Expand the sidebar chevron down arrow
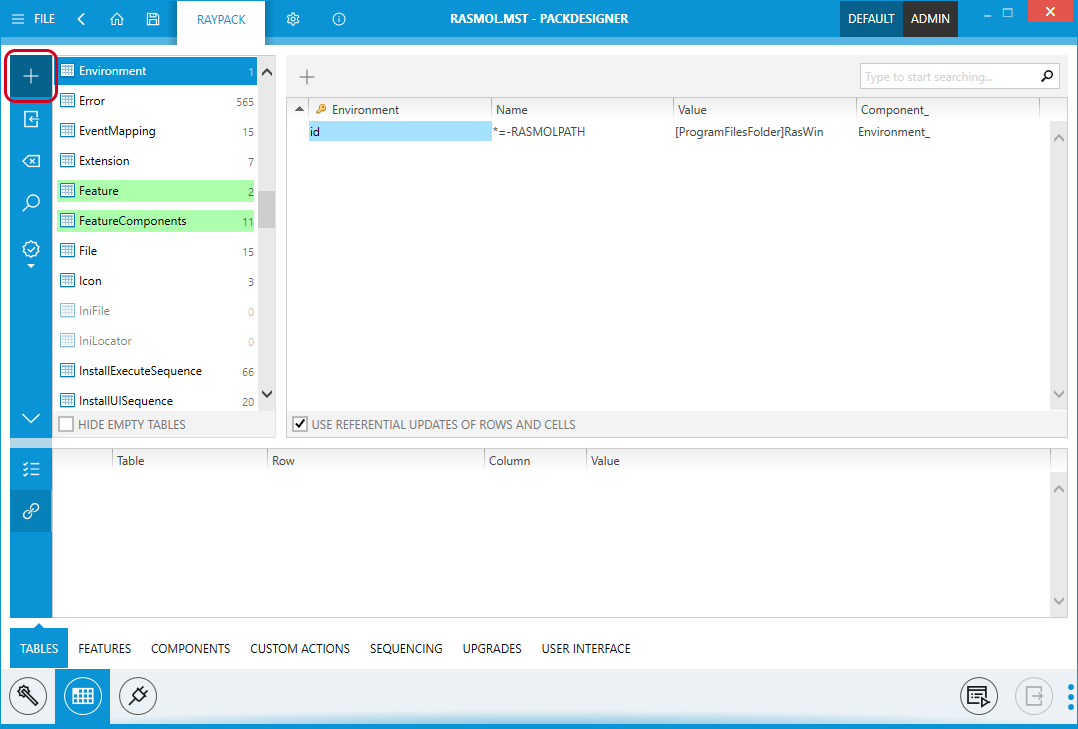Viewport: 1078px width, 729px height. [x=31, y=418]
